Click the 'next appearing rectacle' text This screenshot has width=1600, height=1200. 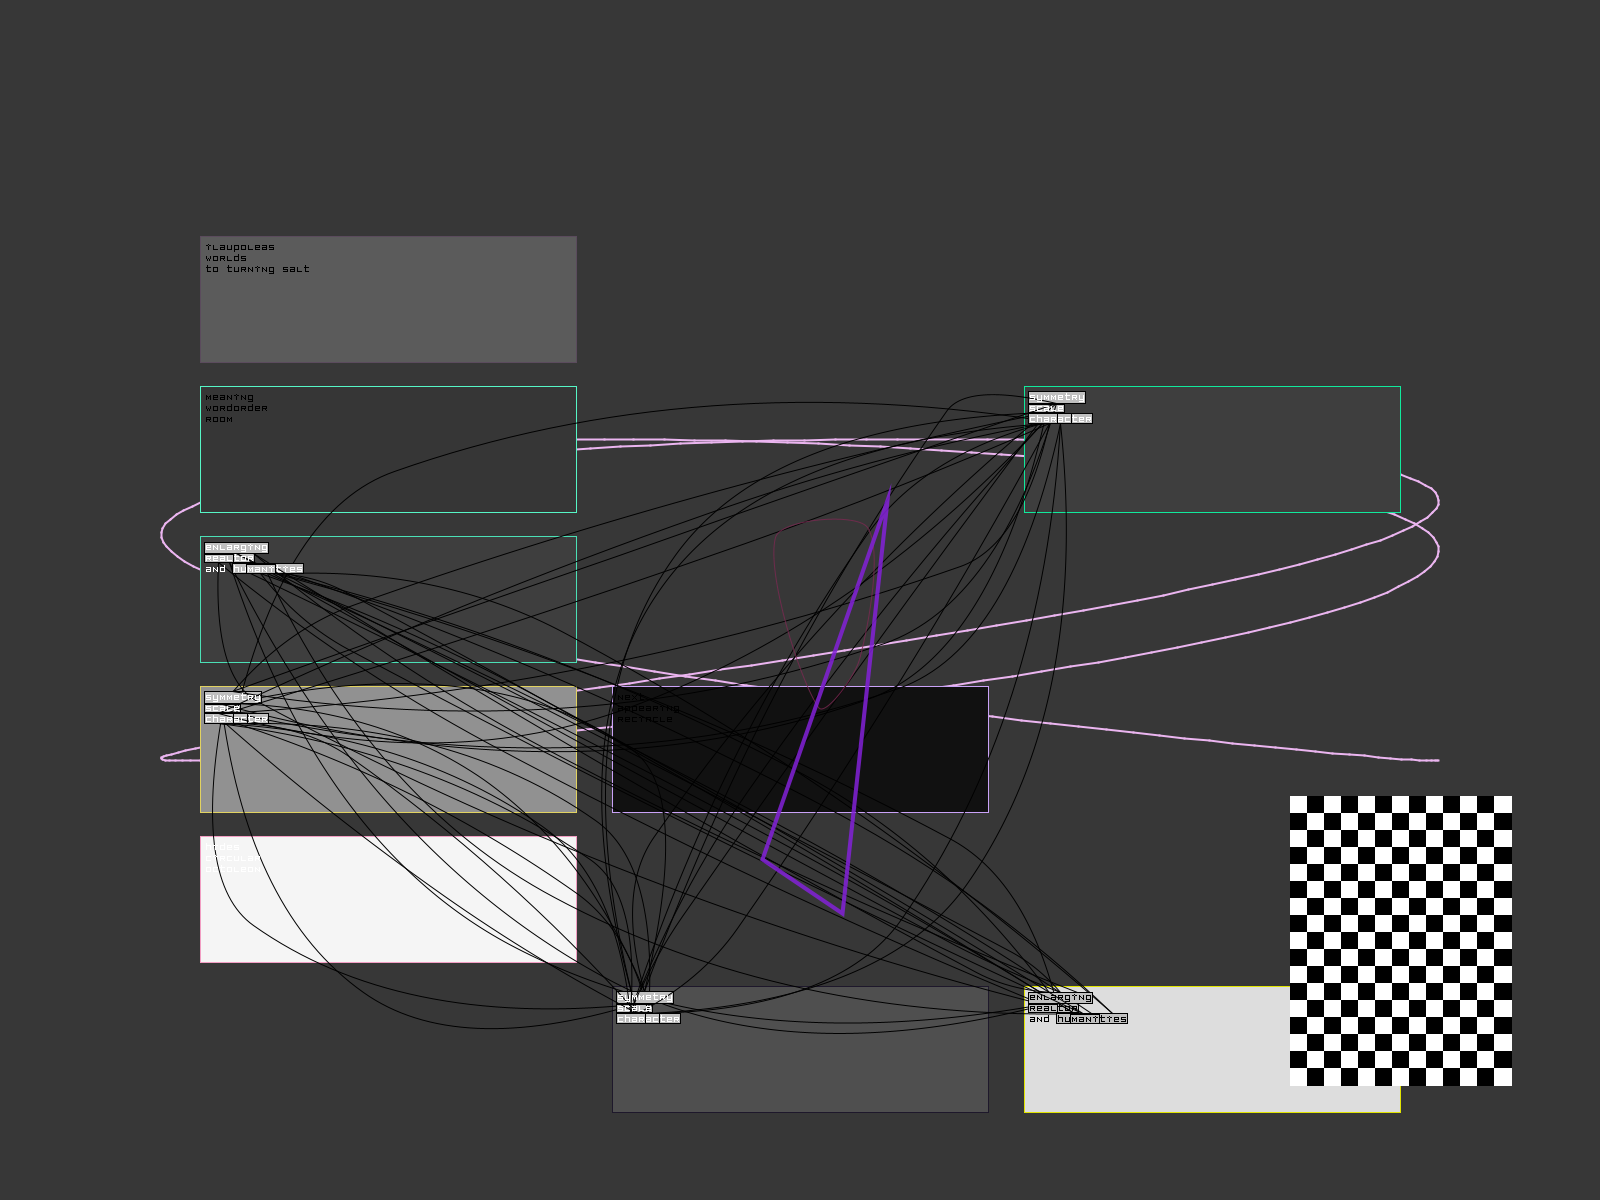pos(647,708)
